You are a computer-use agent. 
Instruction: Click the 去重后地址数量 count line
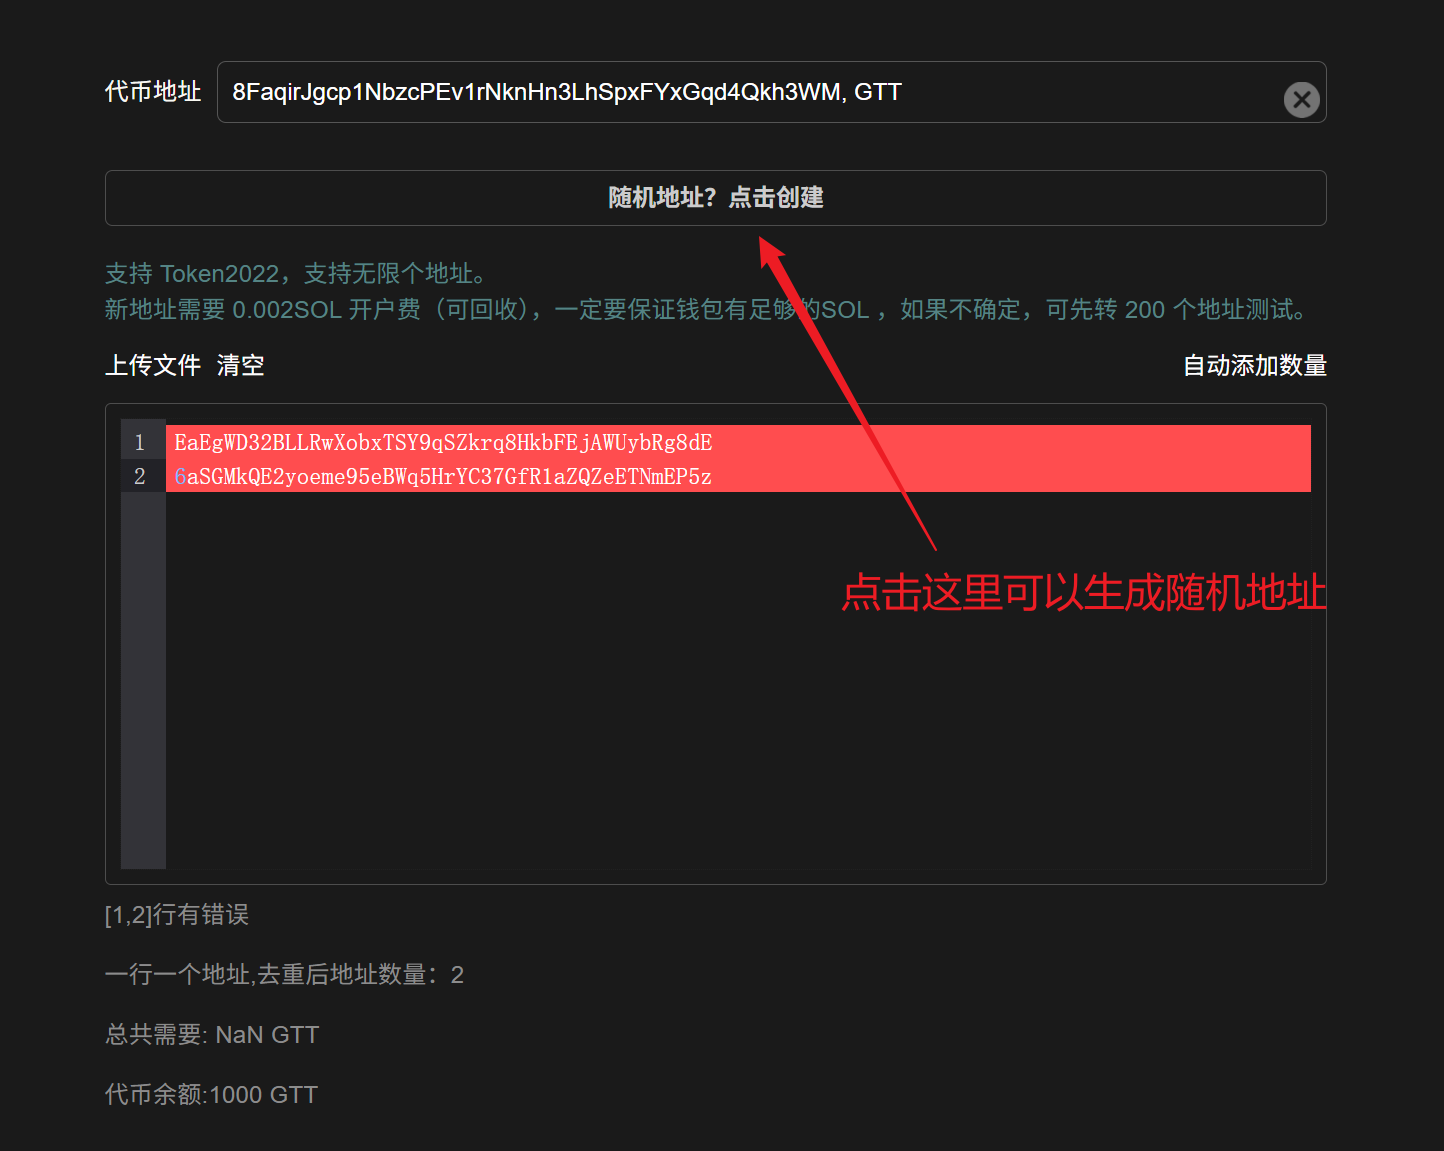coord(284,975)
